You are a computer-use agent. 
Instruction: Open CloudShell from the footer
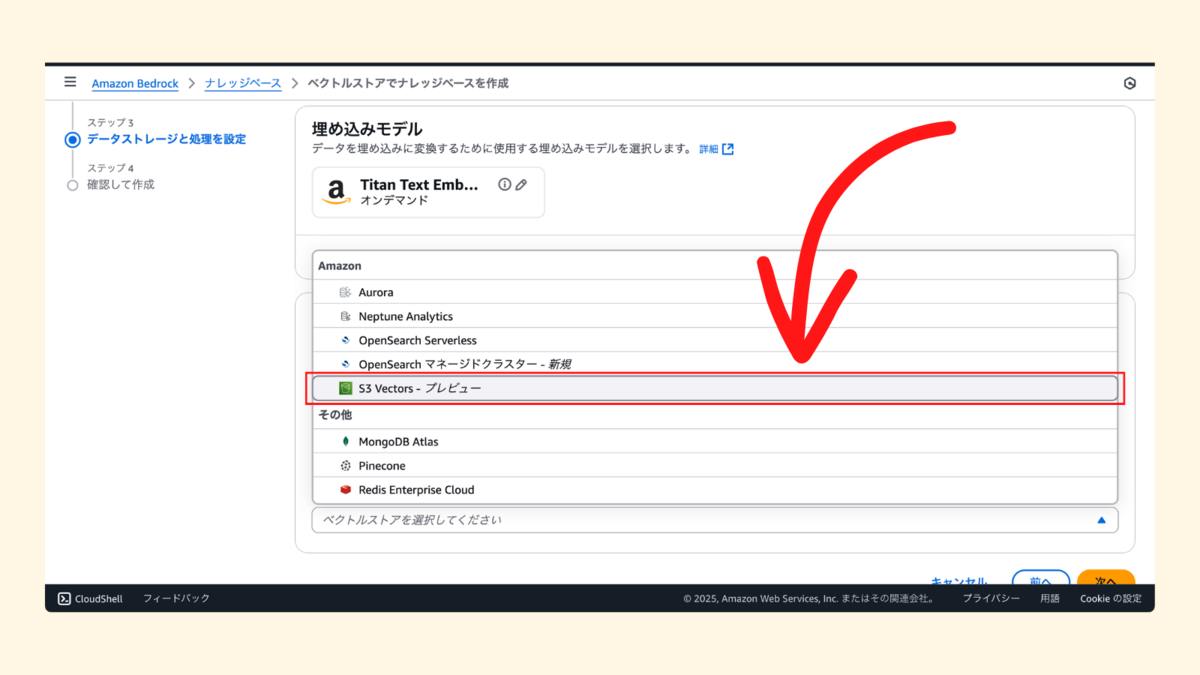click(x=90, y=598)
